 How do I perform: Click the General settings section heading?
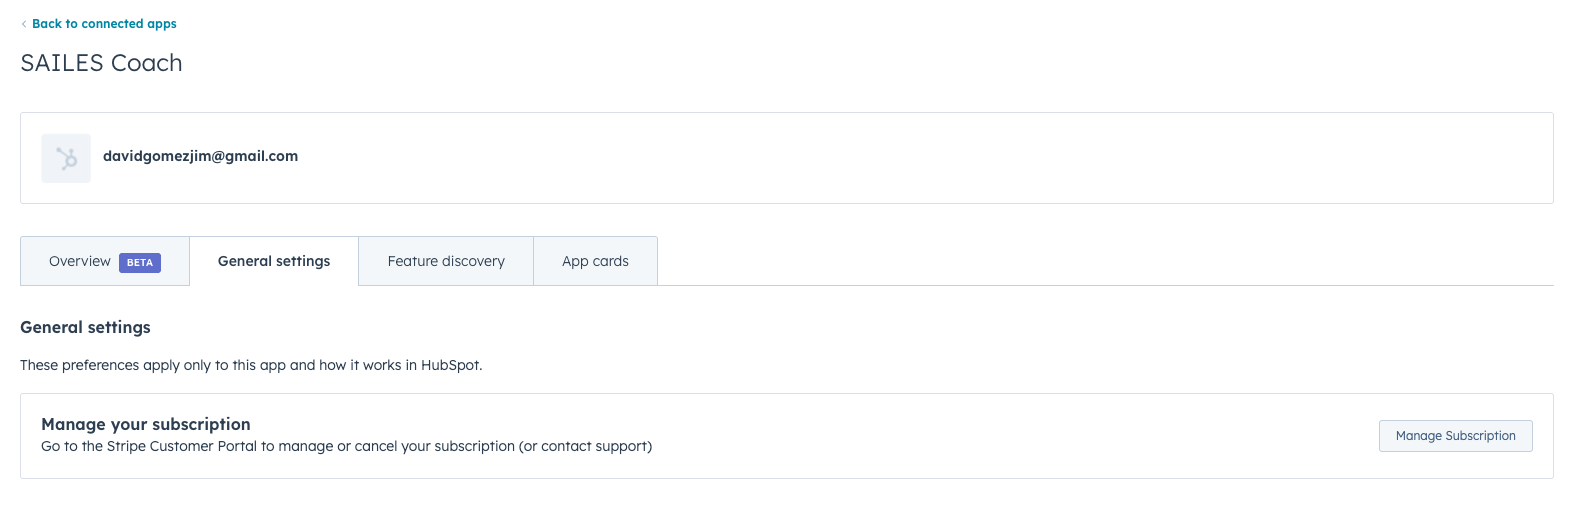(x=85, y=327)
